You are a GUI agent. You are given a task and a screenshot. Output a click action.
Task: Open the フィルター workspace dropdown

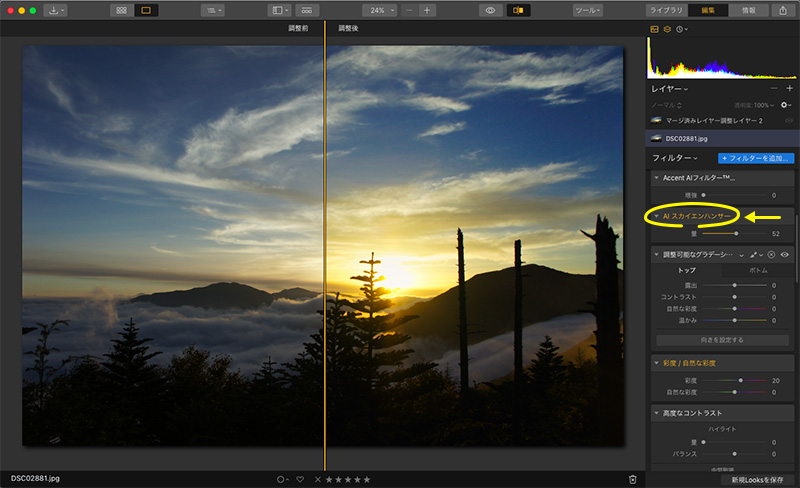point(675,158)
